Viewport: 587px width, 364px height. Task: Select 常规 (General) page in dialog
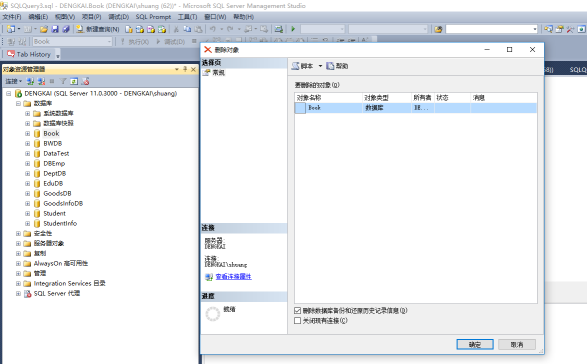pyautogui.click(x=219, y=73)
